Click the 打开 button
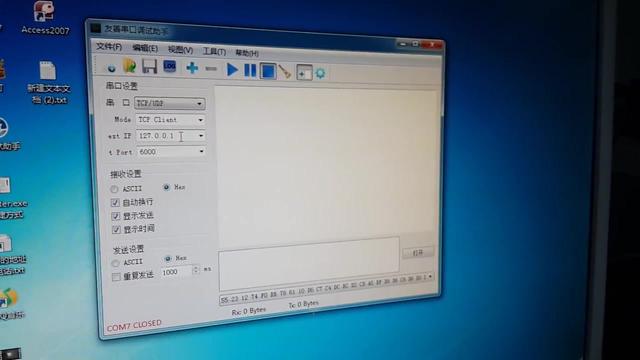640x360 pixels. coord(418,253)
